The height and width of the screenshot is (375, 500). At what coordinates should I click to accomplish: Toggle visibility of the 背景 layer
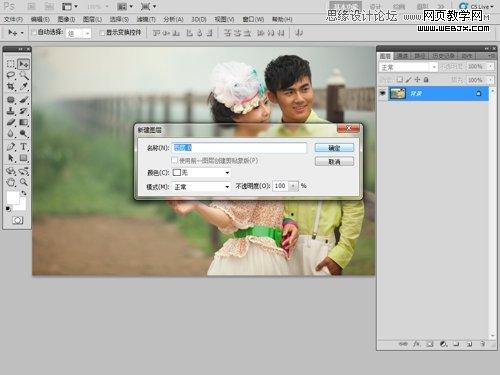382,93
